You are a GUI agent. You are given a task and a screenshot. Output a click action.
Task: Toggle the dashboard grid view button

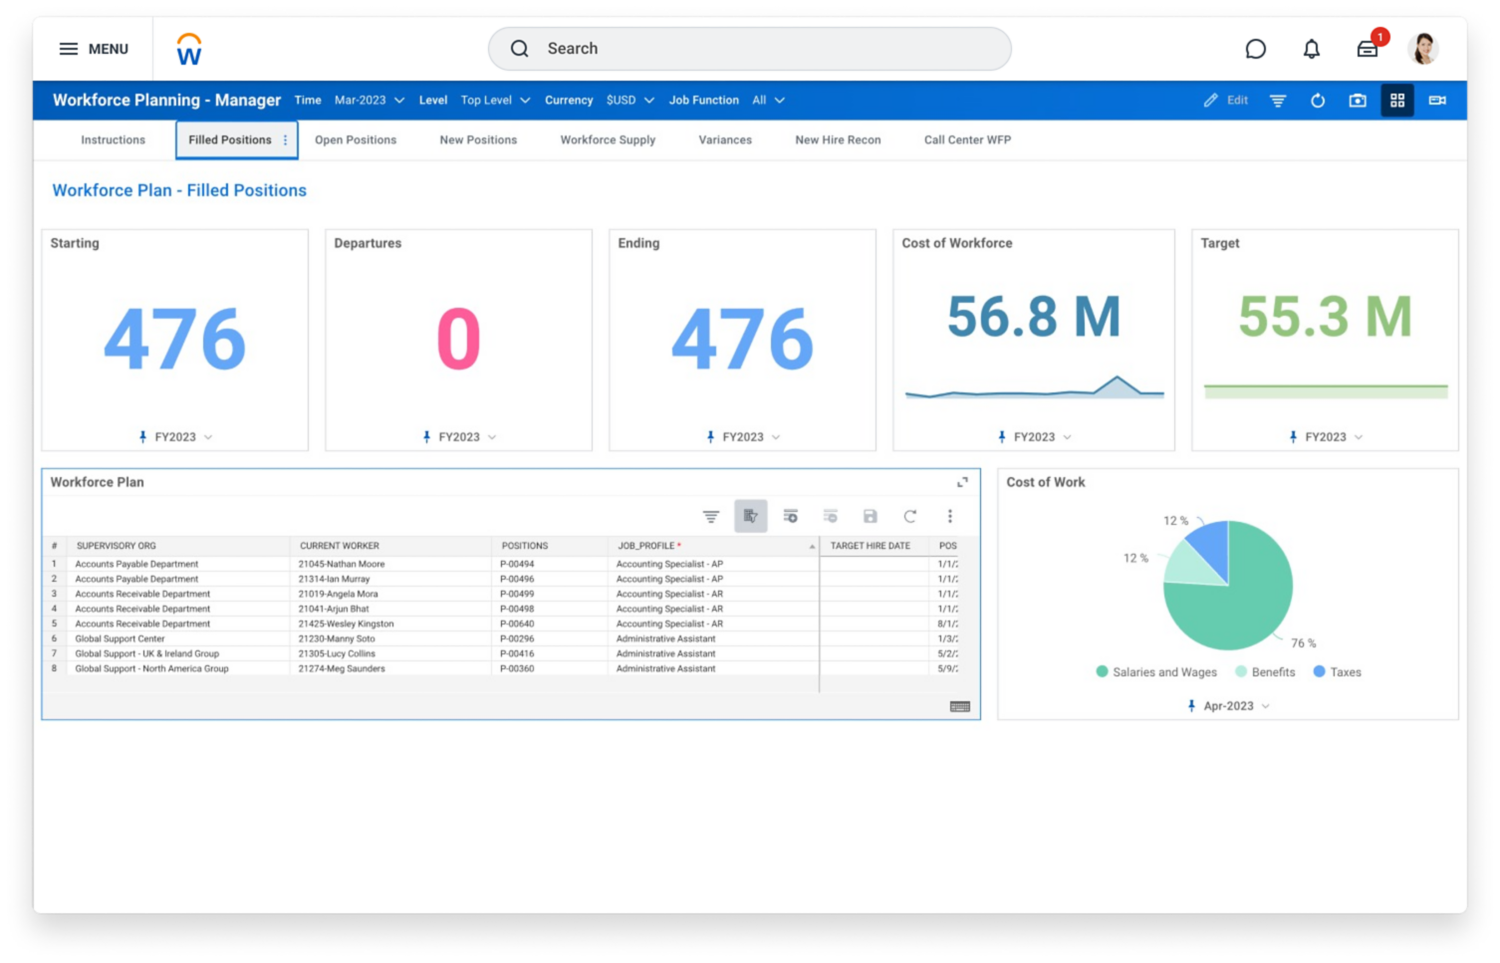click(x=1397, y=100)
